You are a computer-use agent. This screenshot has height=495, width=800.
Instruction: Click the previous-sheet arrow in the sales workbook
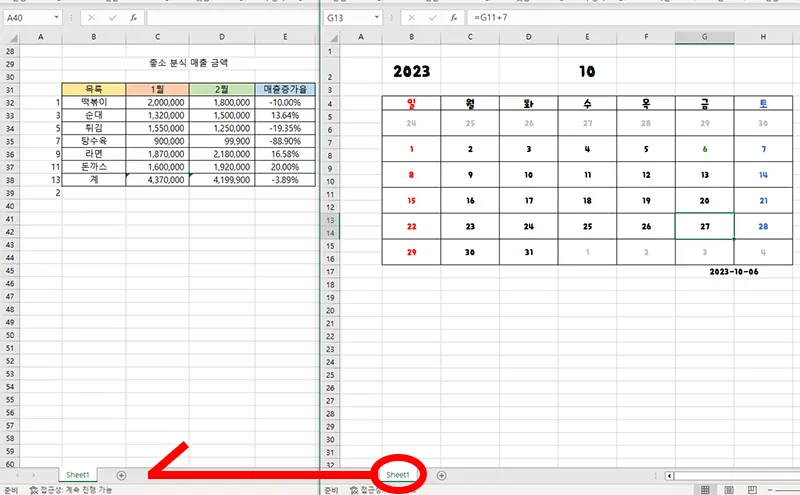17,475
